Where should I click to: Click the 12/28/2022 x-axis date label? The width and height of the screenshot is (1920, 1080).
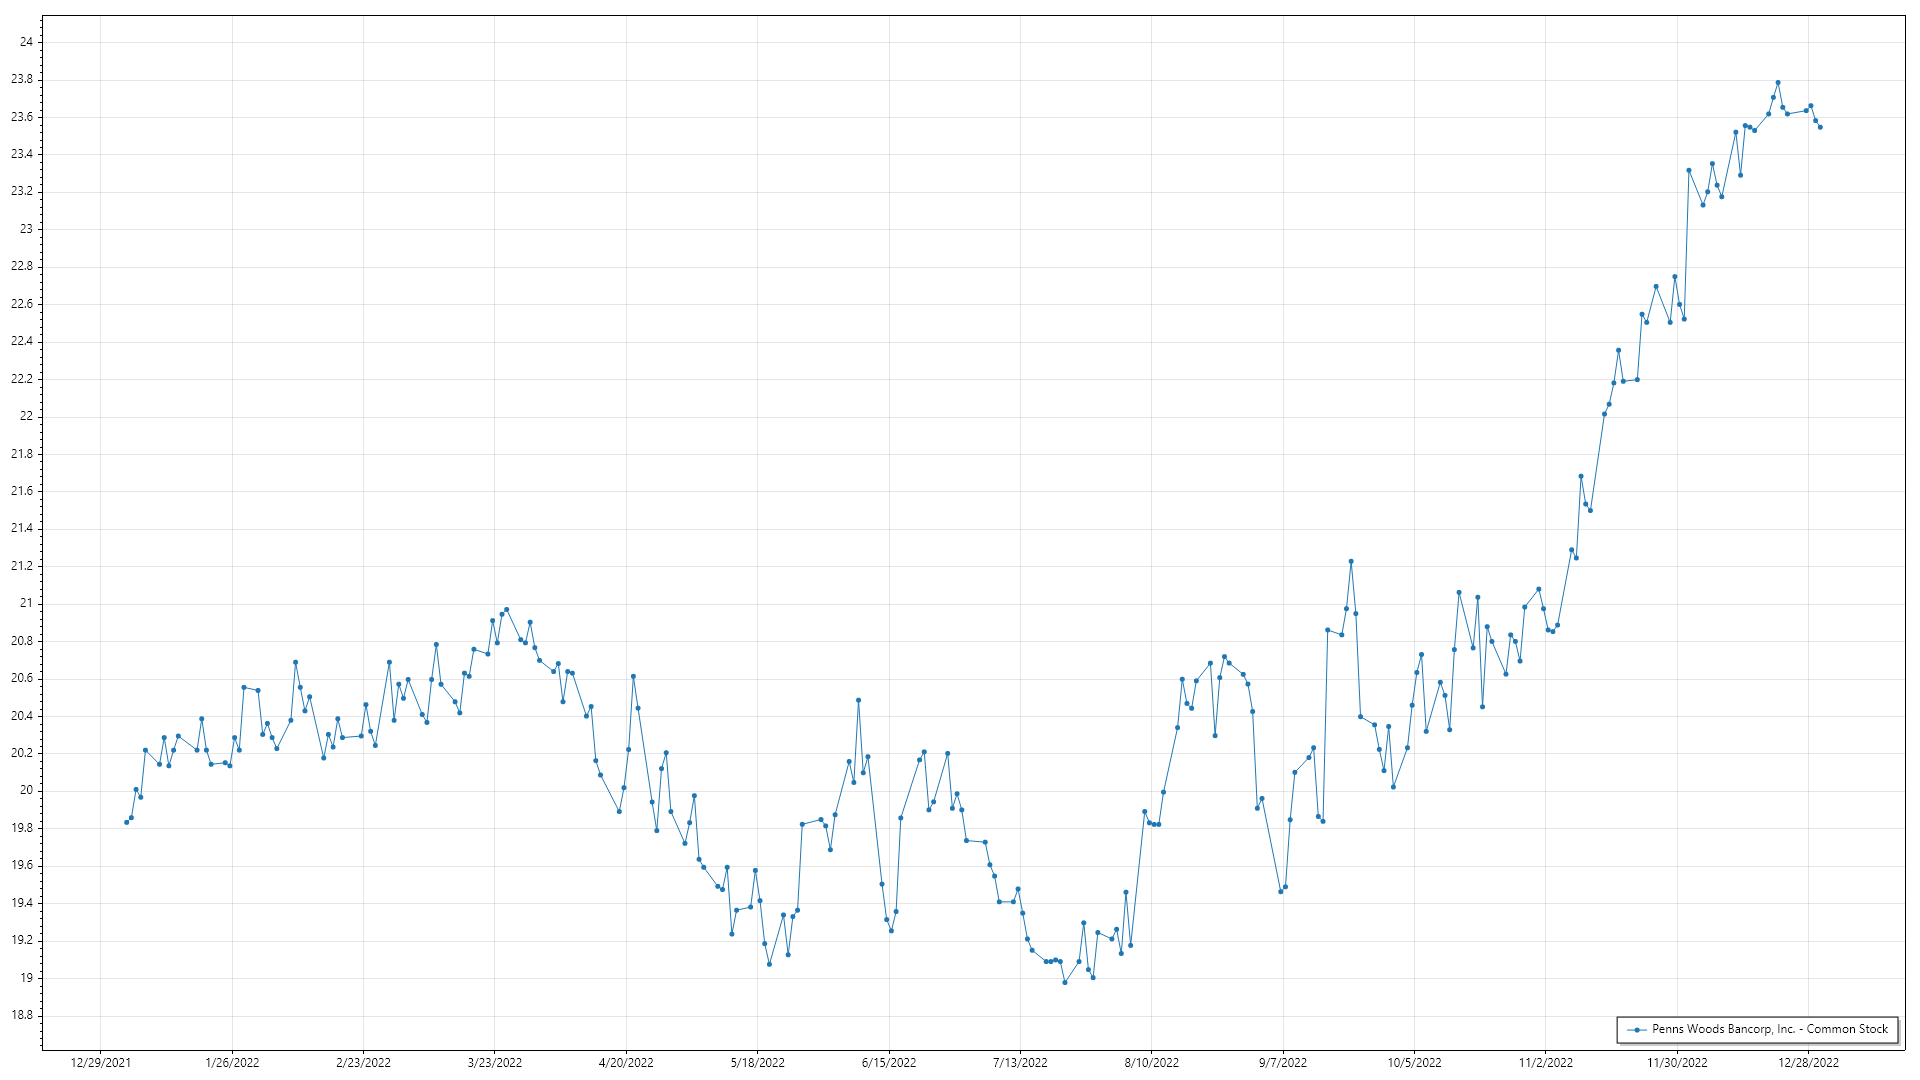point(1808,1063)
